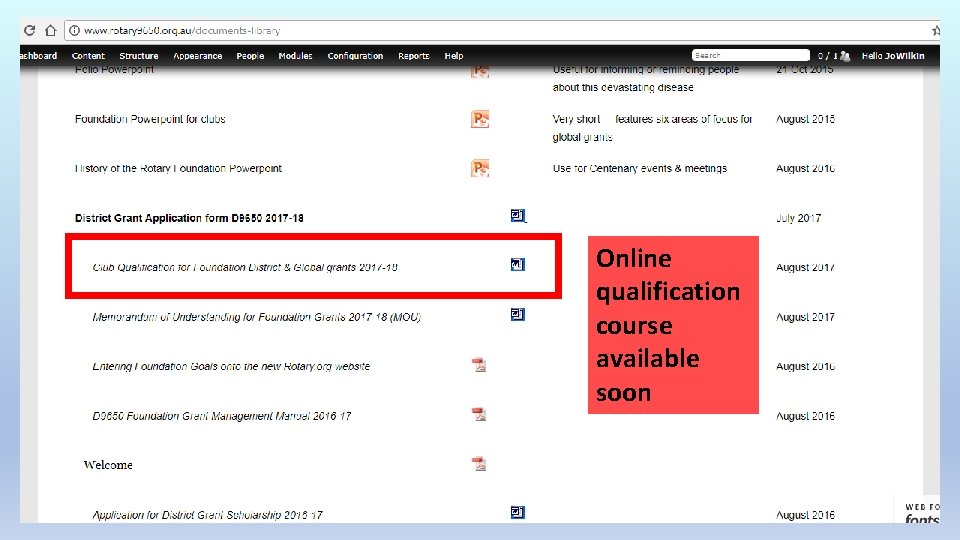The width and height of the screenshot is (960, 540).
Task: Select 'August 2015' date in Foundation Powerpoint row
Action: point(805,119)
